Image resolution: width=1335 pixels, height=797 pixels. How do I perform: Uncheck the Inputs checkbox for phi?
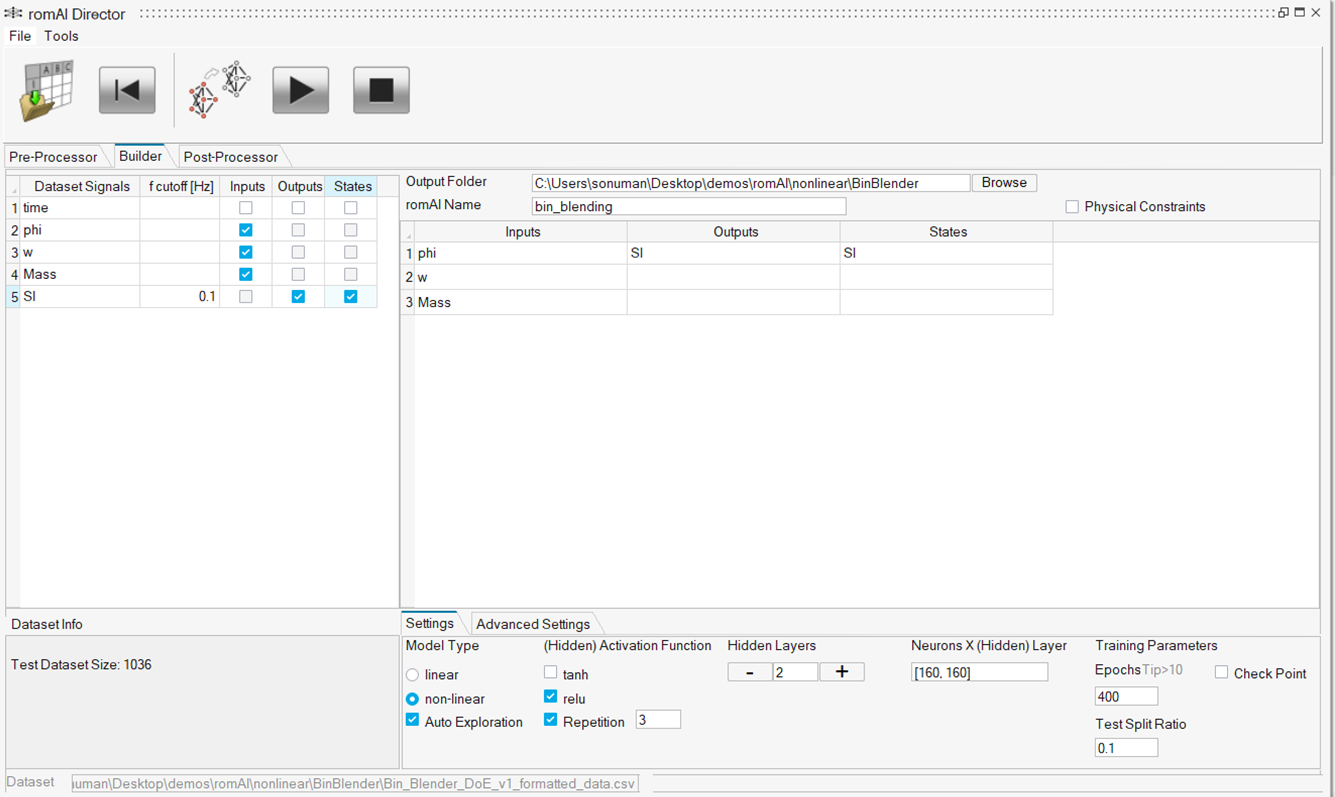pyautogui.click(x=245, y=230)
